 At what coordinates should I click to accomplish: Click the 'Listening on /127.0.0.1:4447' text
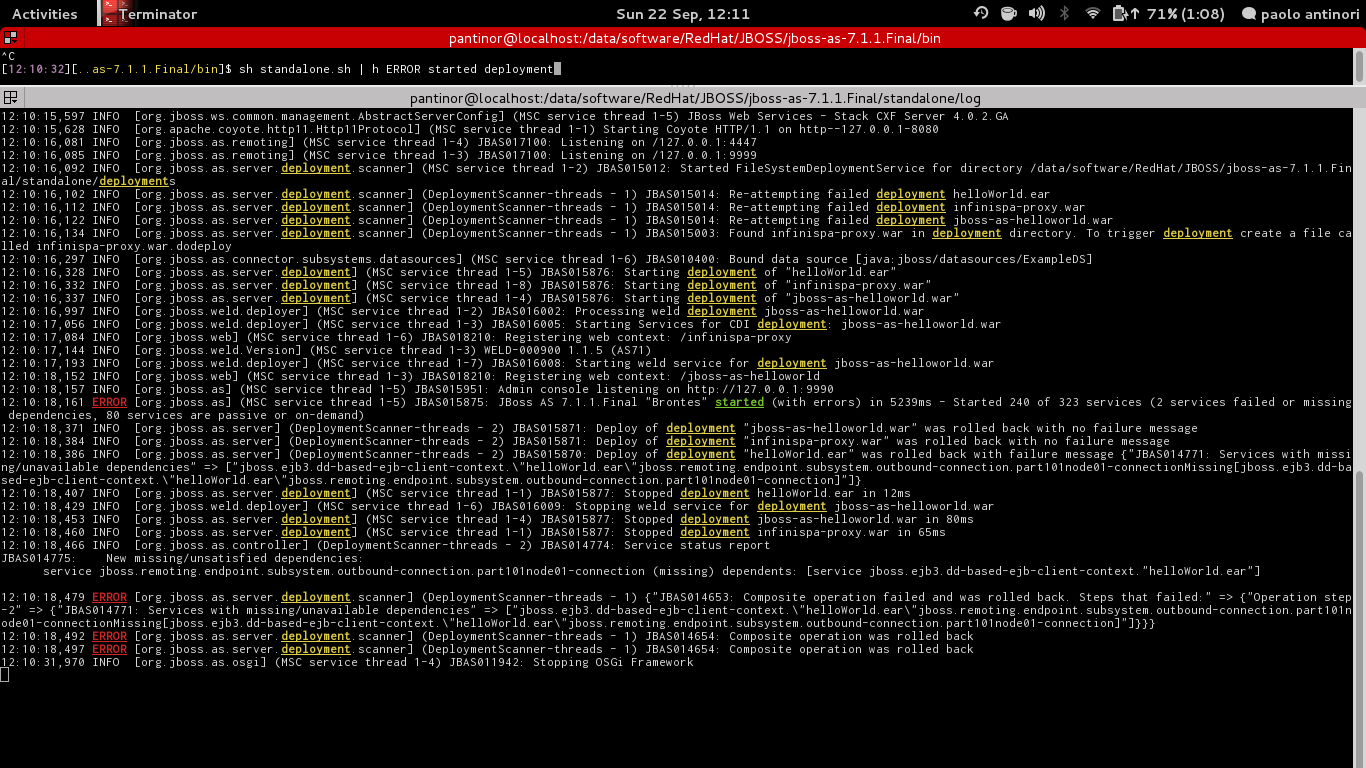coord(658,142)
